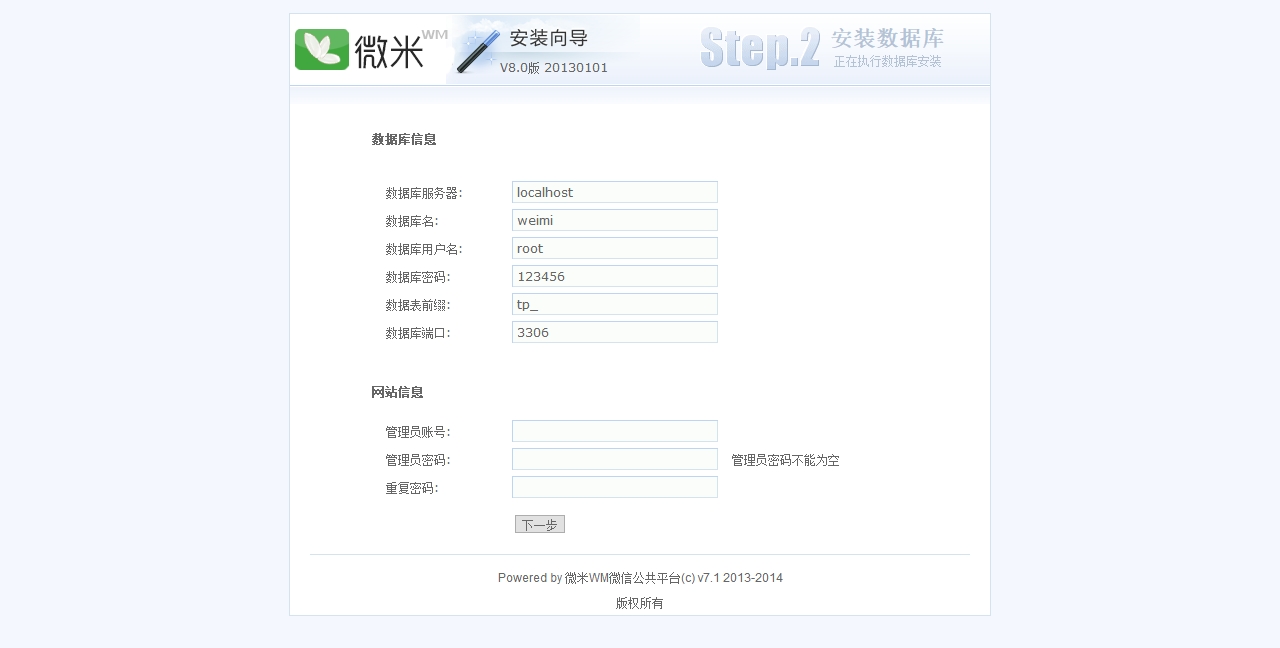Viewport: 1280px width, 648px height.
Task: Click the 网站信息 section heading
Action: (397, 392)
